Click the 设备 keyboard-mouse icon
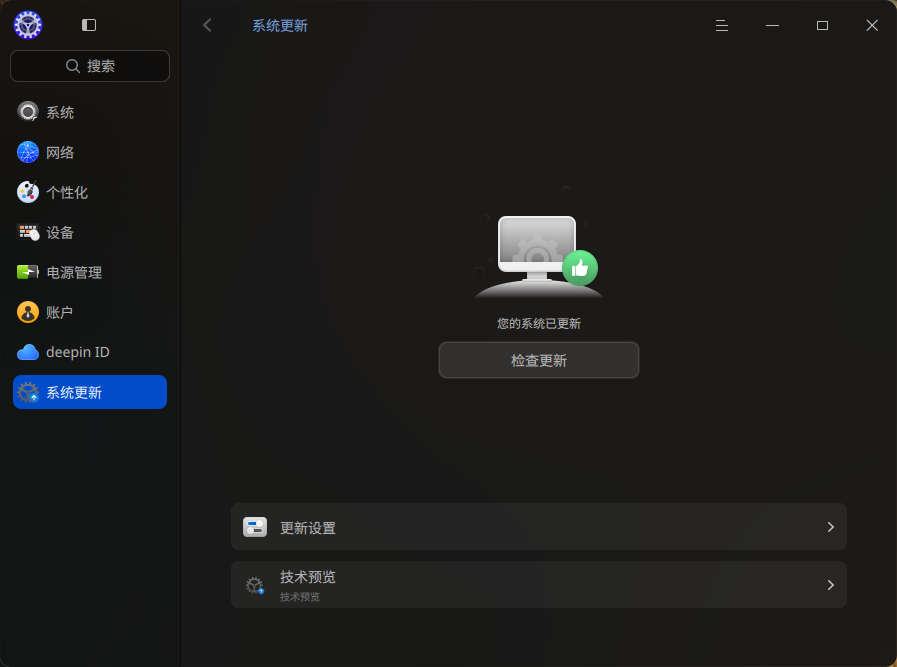This screenshot has width=897, height=667. (27, 232)
